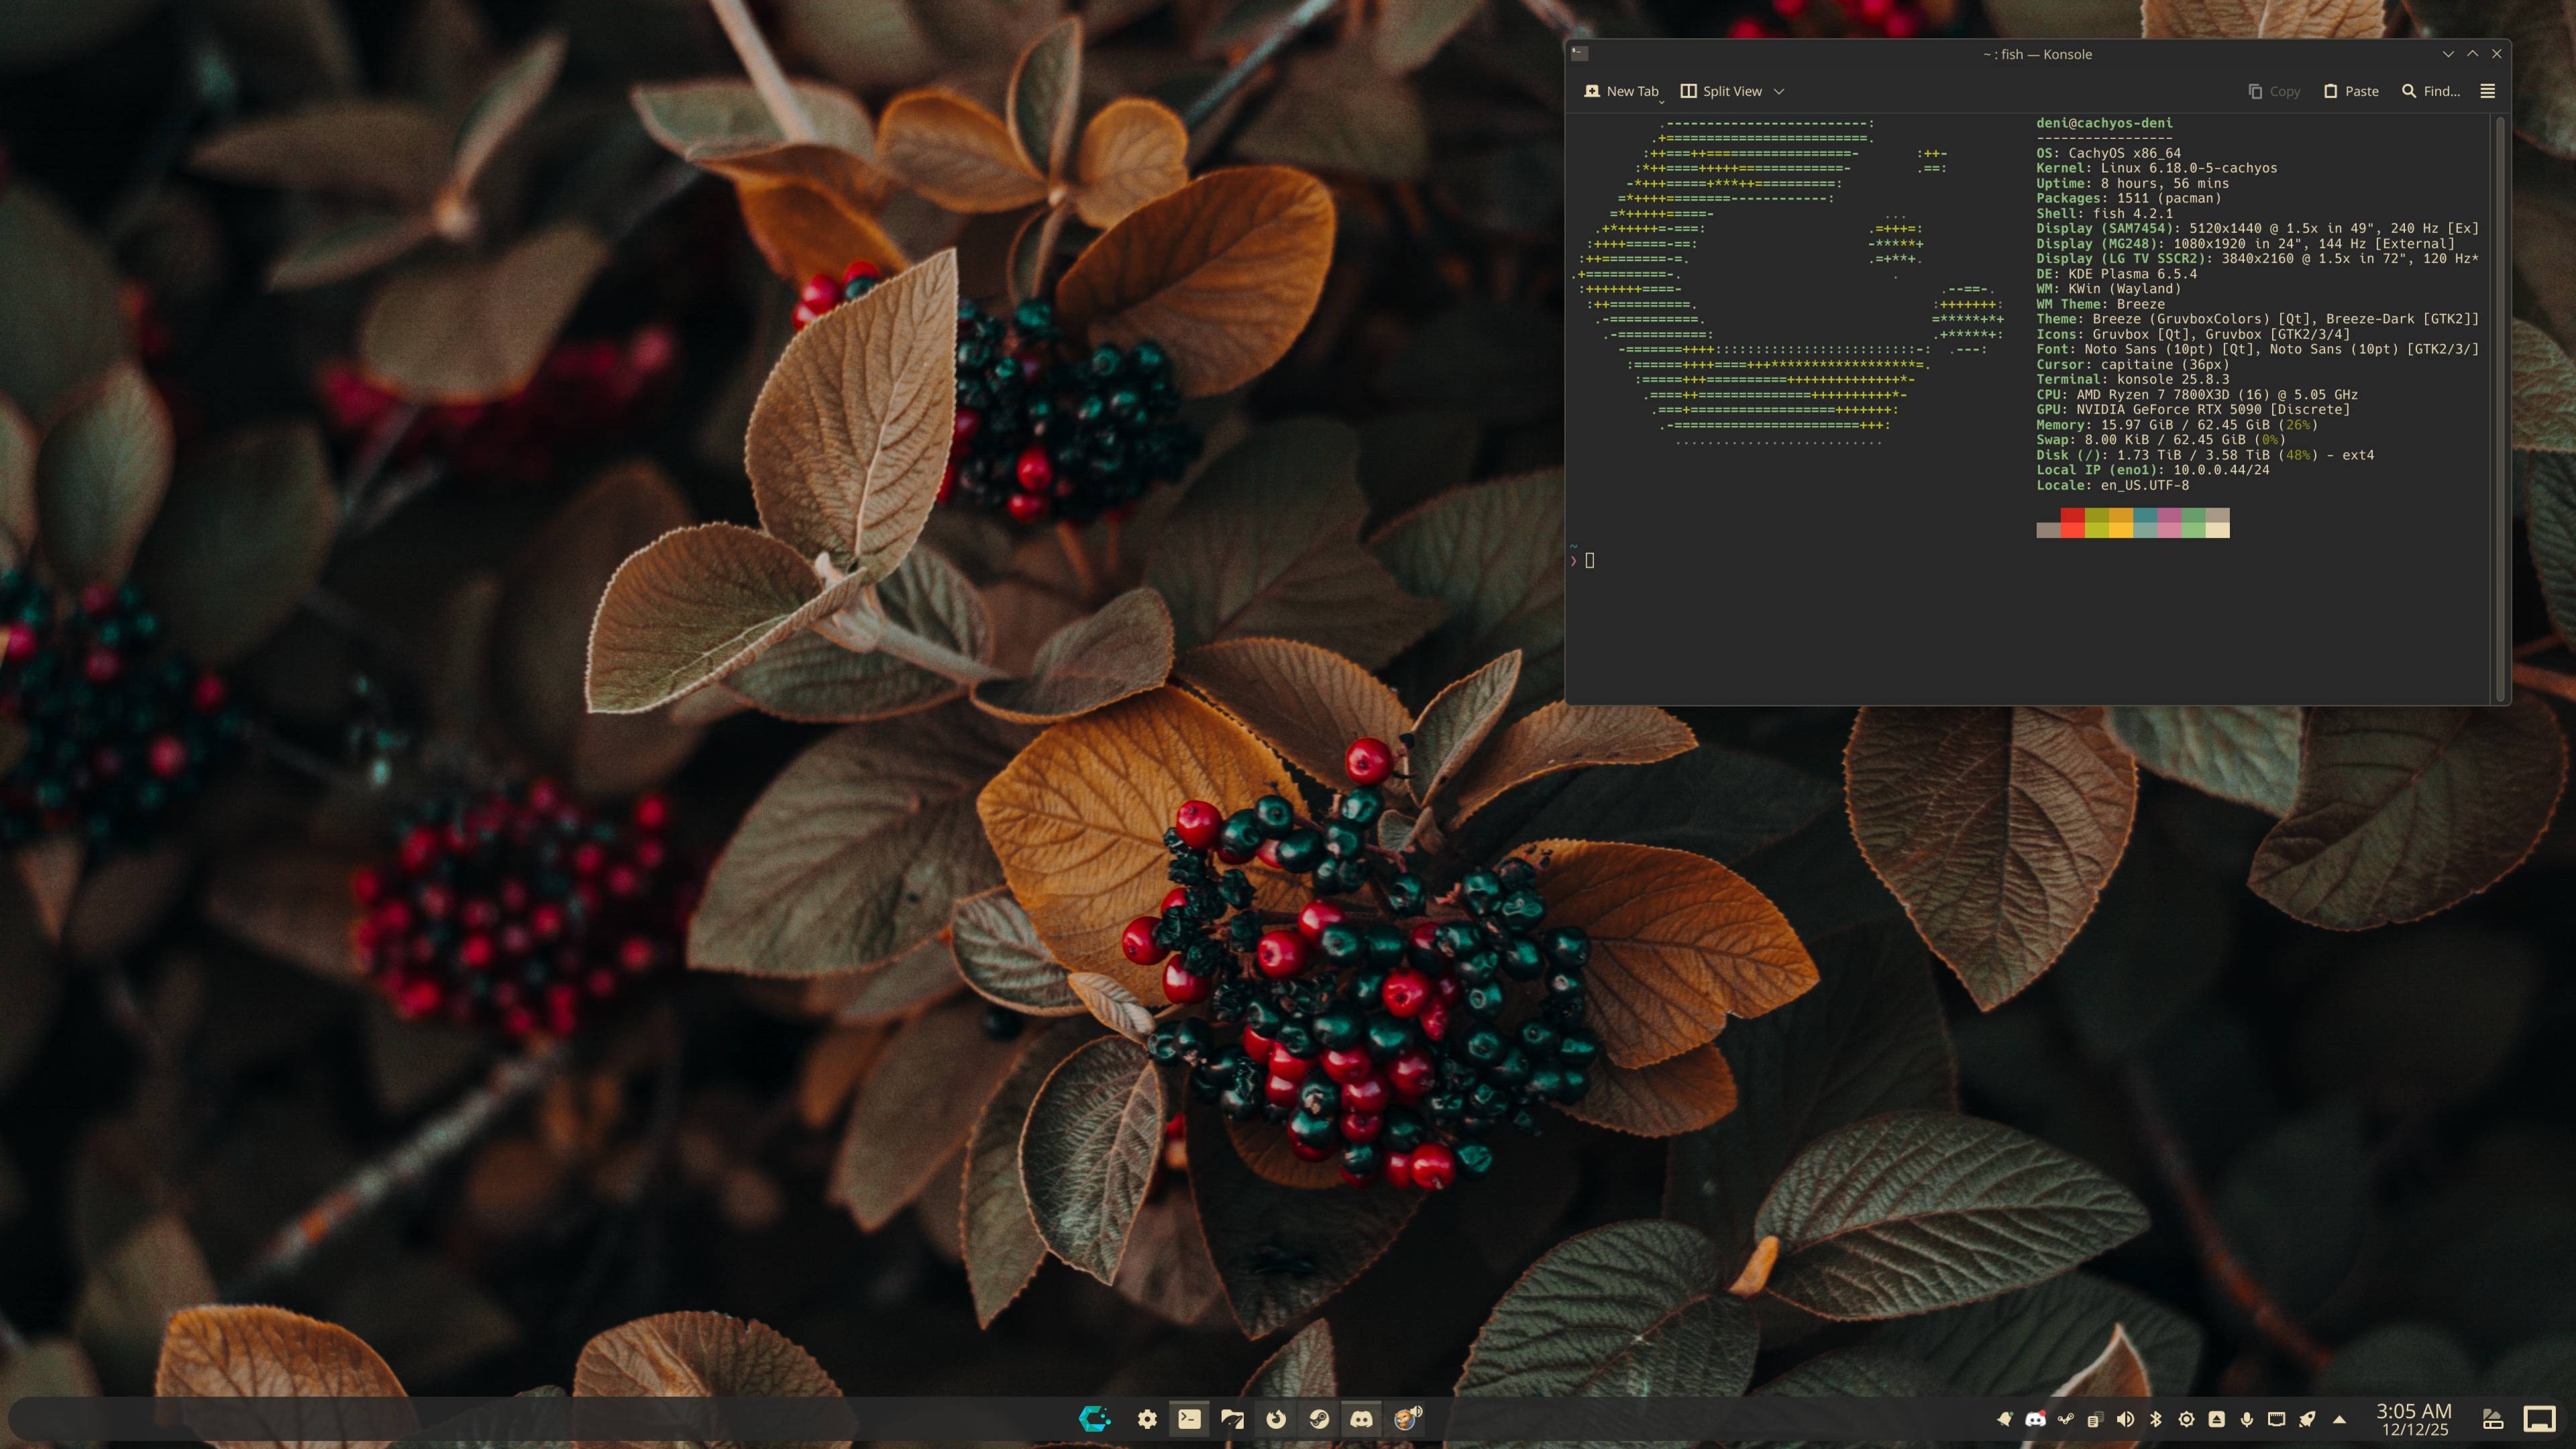This screenshot has height=1449, width=2576.
Task: Toggle Peek at Desktop button
Action: coord(2539,1419)
